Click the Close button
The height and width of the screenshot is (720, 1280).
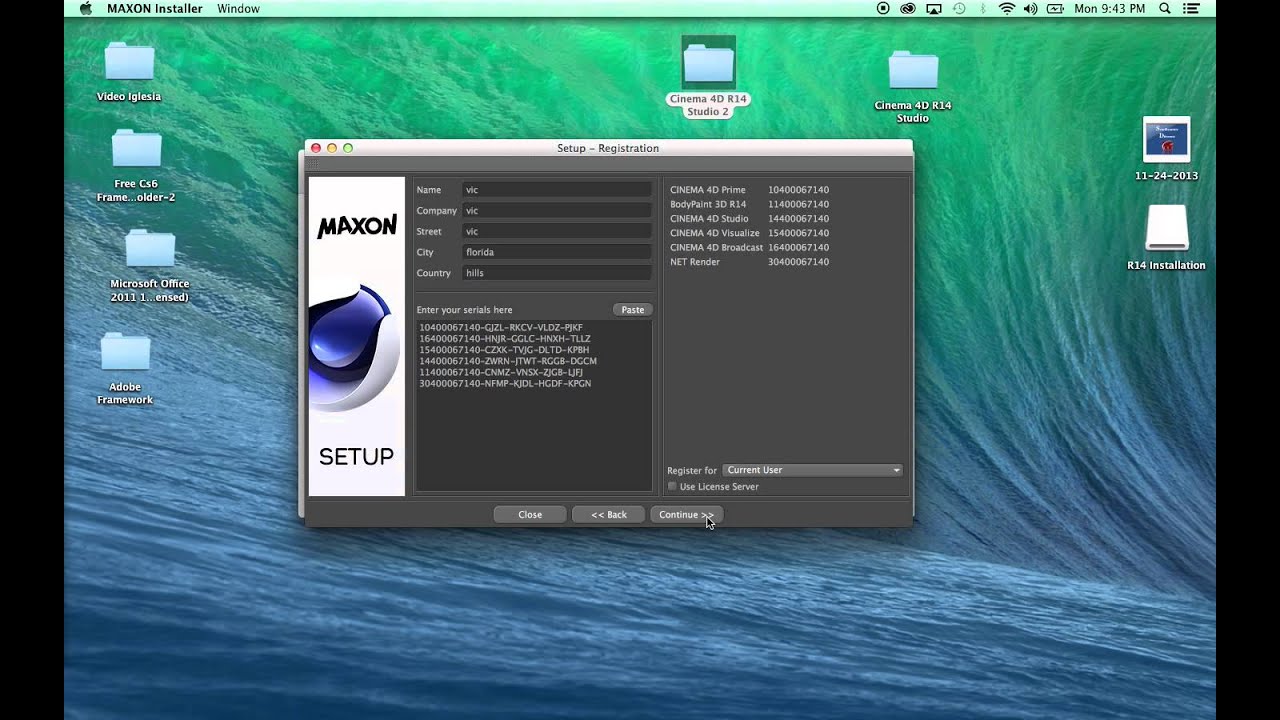[x=530, y=515]
